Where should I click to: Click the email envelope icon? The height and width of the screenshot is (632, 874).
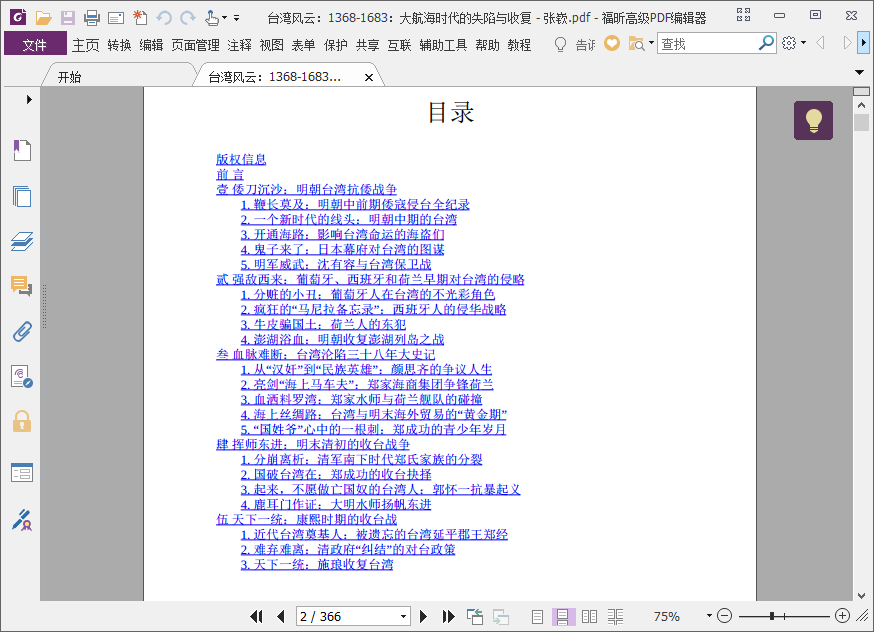point(116,18)
